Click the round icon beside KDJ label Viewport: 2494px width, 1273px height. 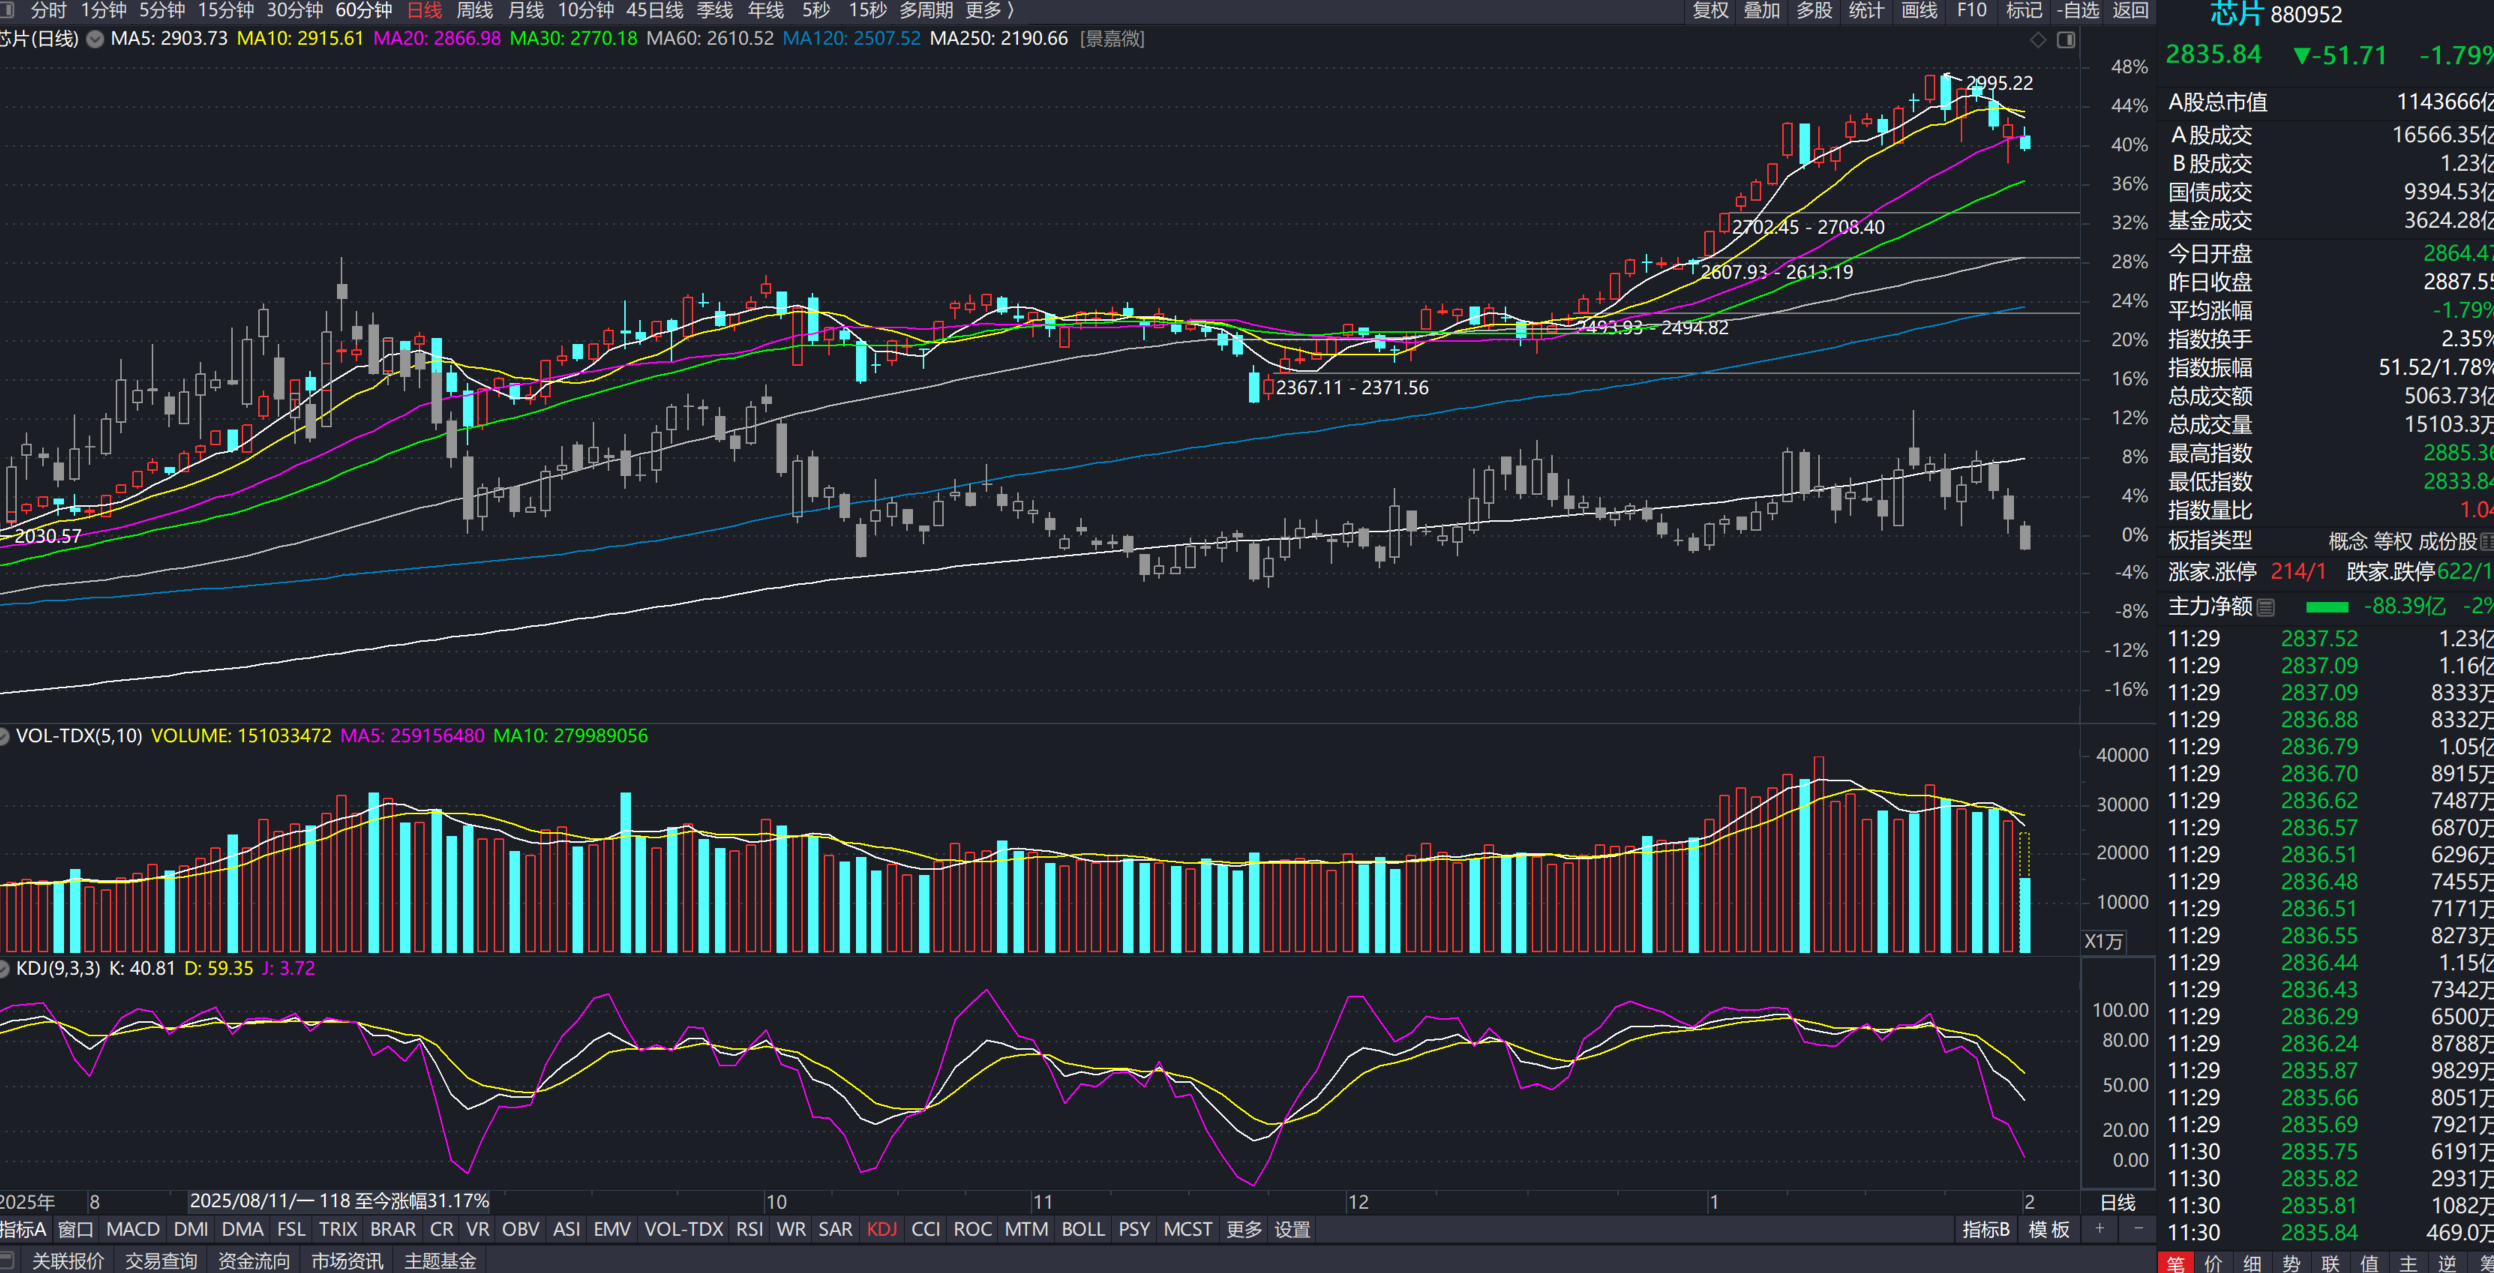coord(4,968)
